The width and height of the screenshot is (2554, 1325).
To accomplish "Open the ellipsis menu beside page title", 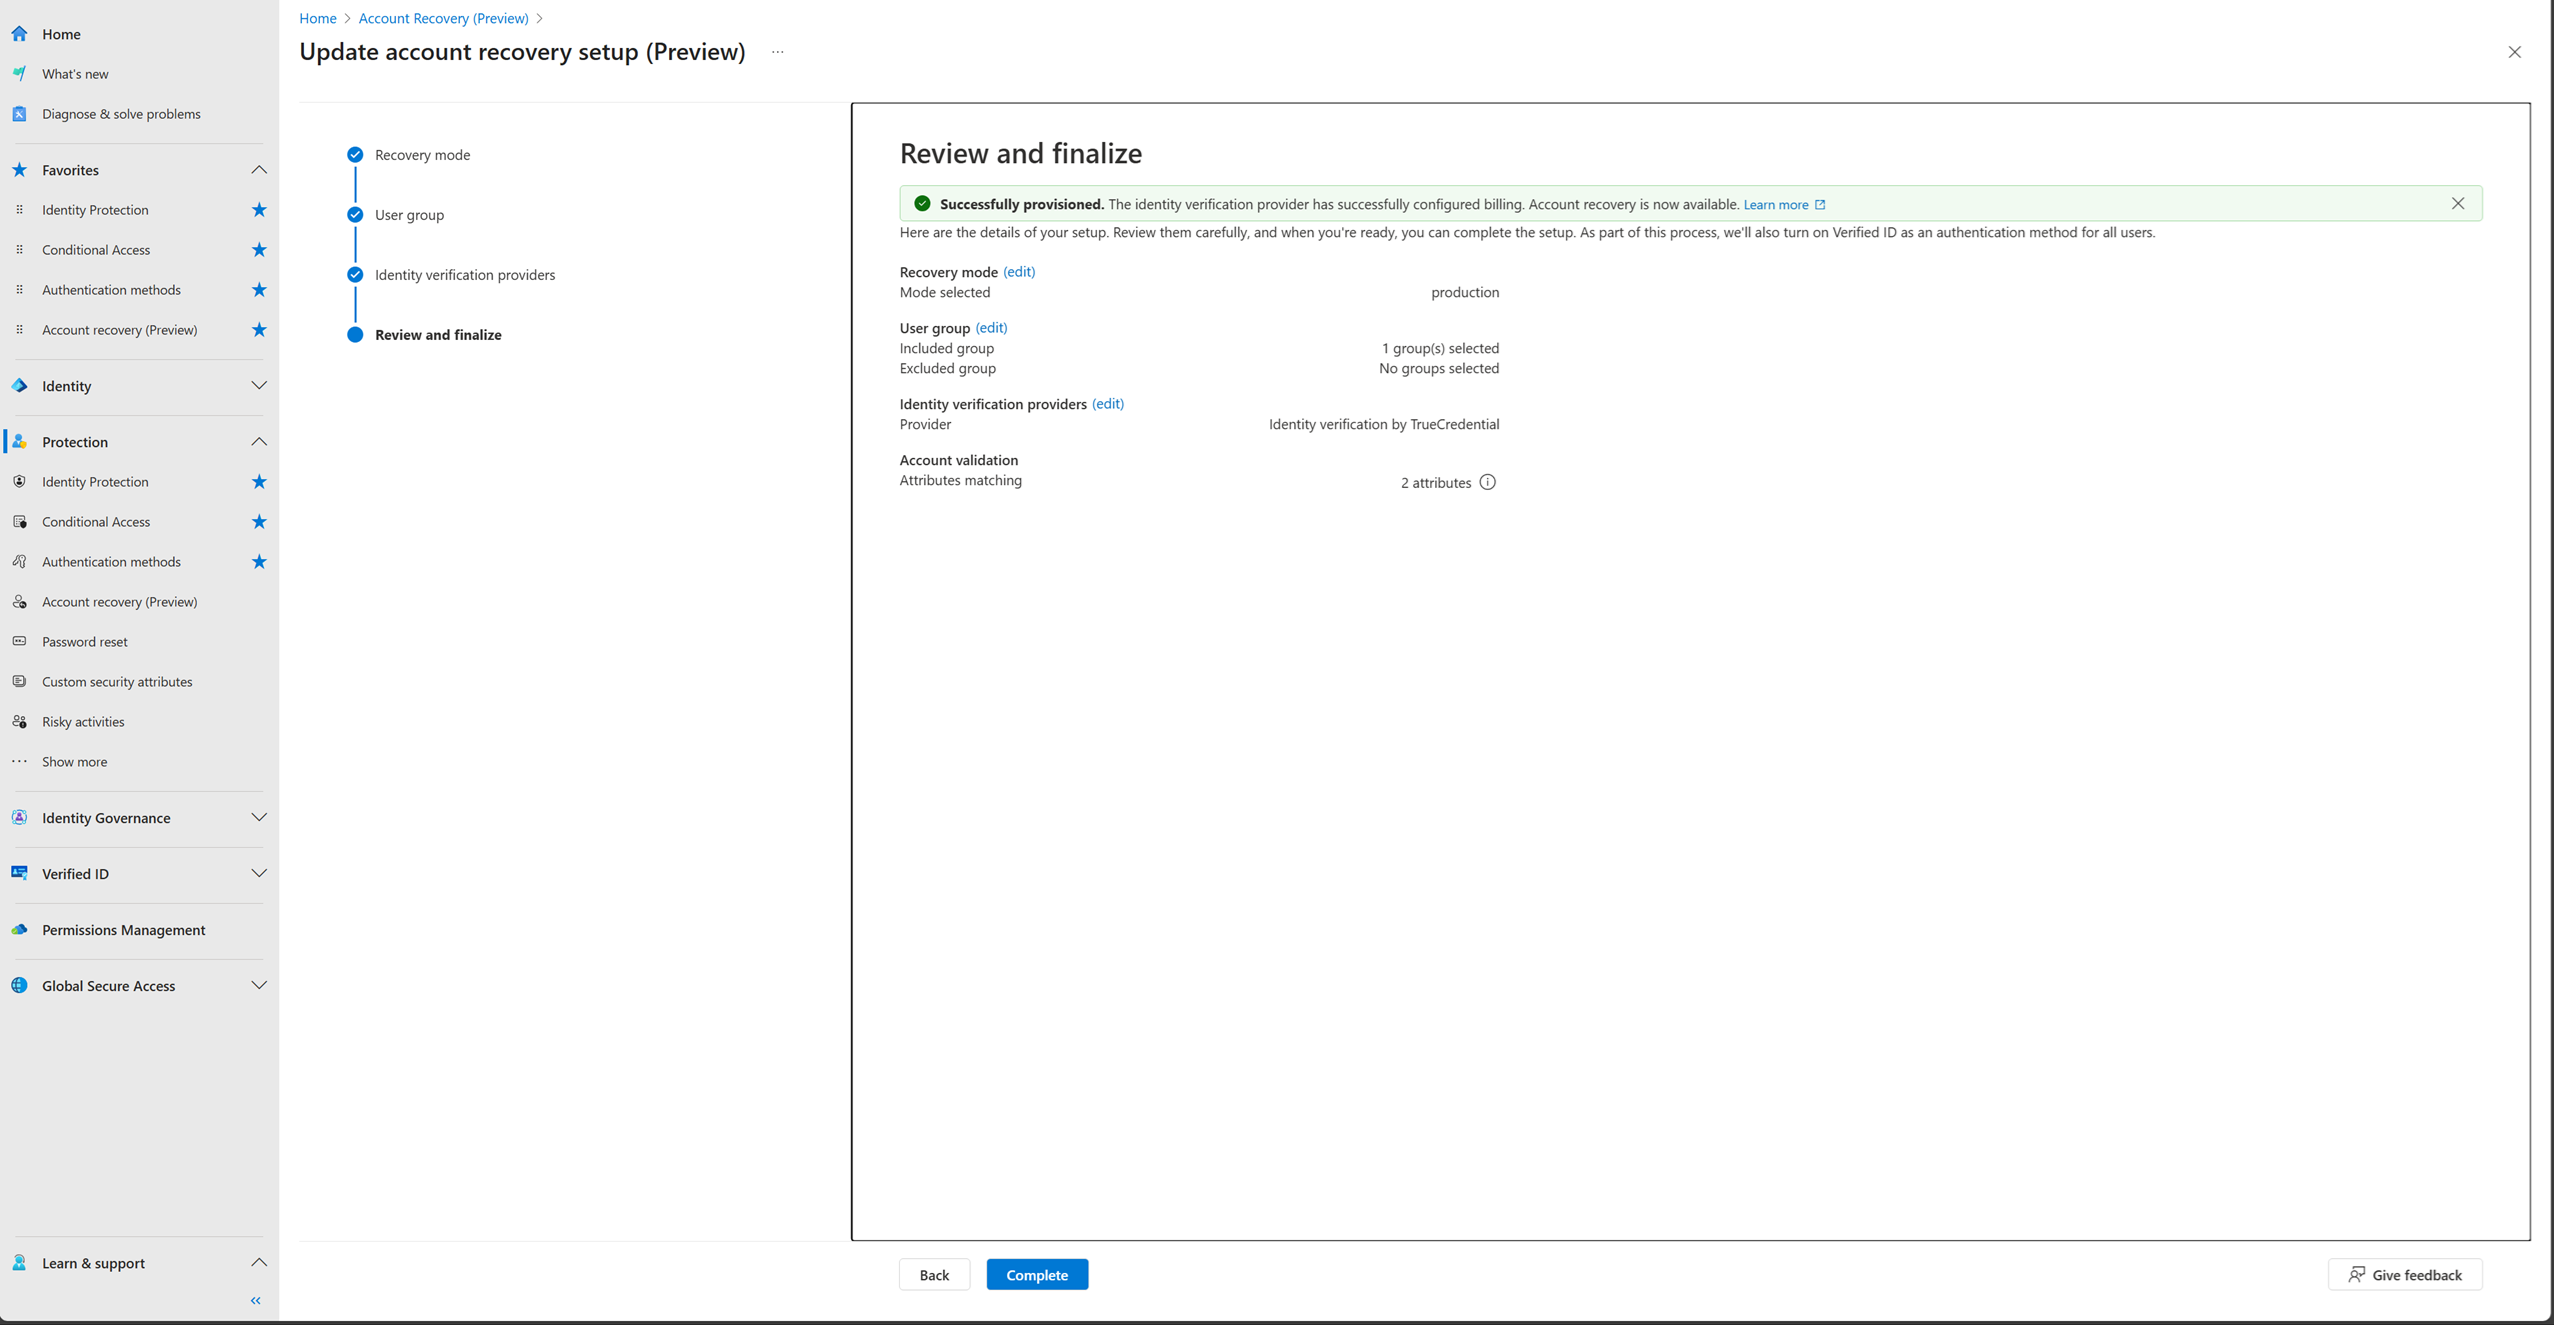I will point(777,52).
